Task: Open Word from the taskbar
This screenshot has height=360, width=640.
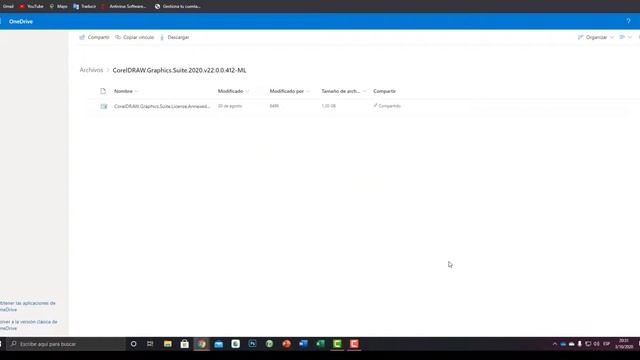Action: click(x=303, y=344)
